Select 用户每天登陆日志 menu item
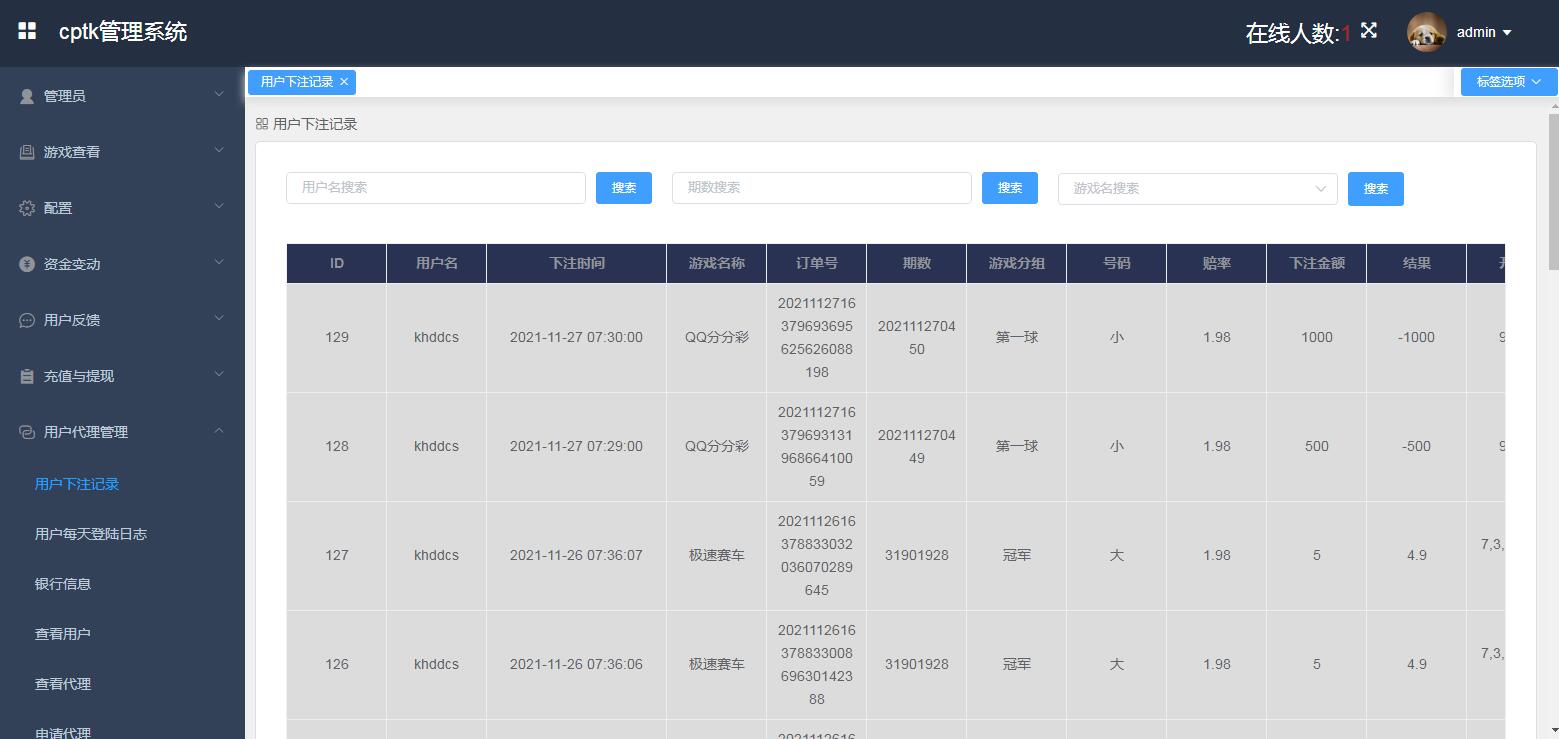This screenshot has height=739, width=1559. click(x=90, y=534)
